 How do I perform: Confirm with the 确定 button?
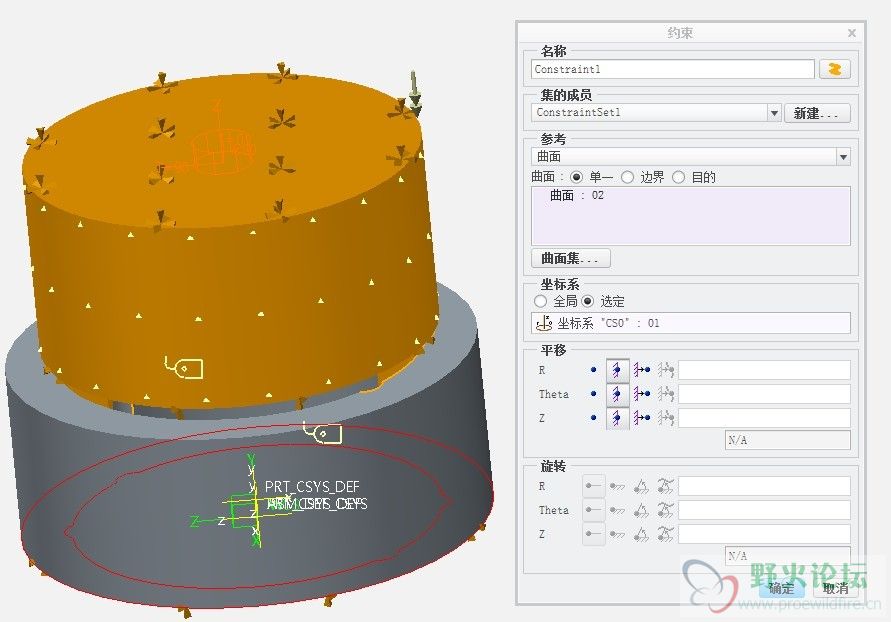[781, 588]
